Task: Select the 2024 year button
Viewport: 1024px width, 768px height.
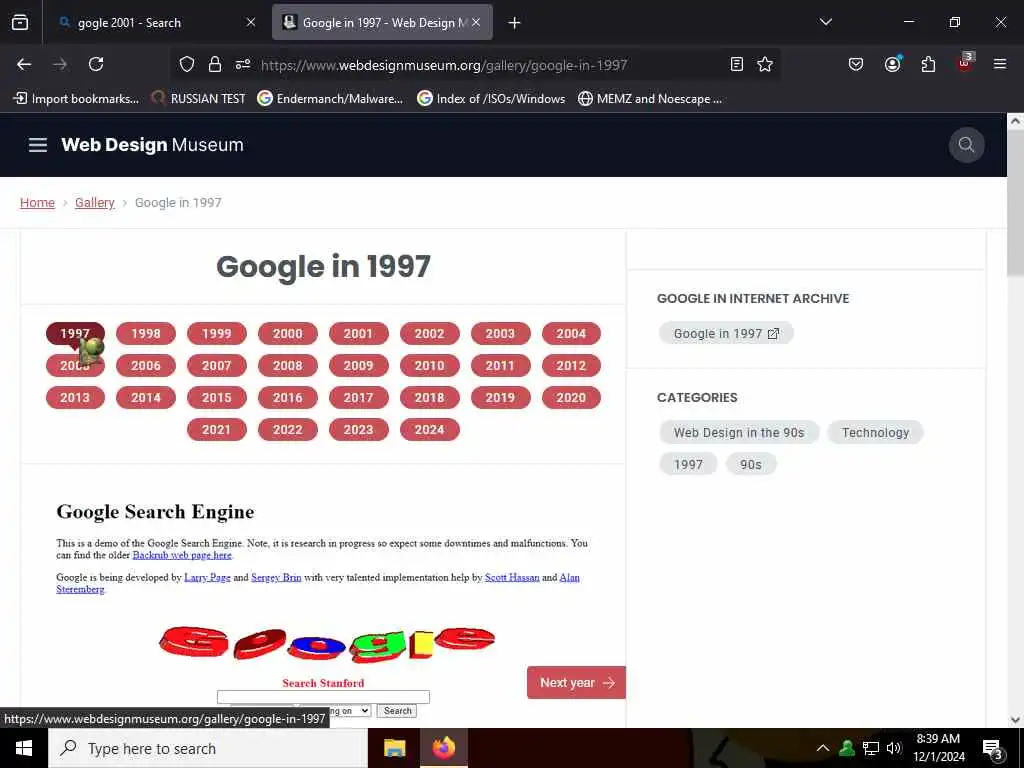Action: pos(429,430)
